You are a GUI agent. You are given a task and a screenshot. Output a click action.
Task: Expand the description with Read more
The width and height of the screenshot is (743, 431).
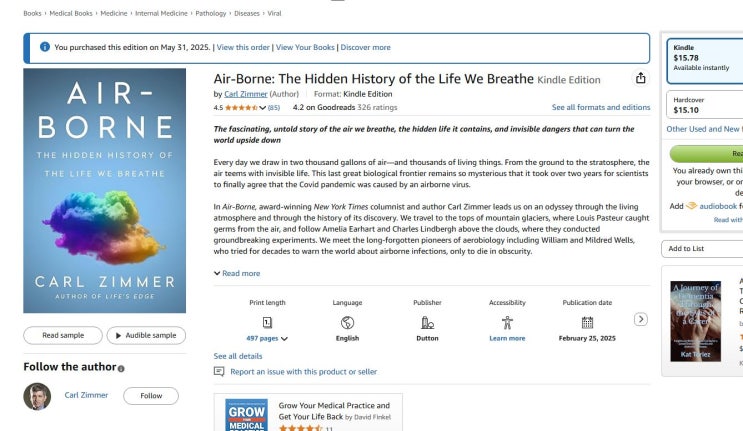(x=237, y=273)
